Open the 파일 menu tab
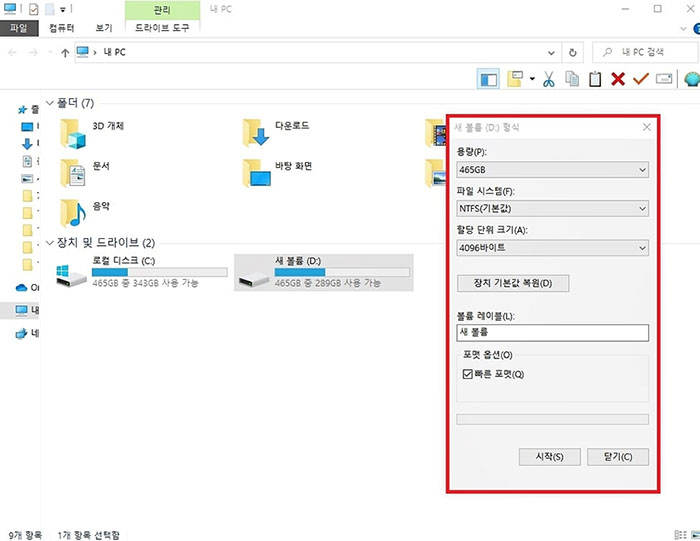This screenshot has width=700, height=541. coord(19,28)
